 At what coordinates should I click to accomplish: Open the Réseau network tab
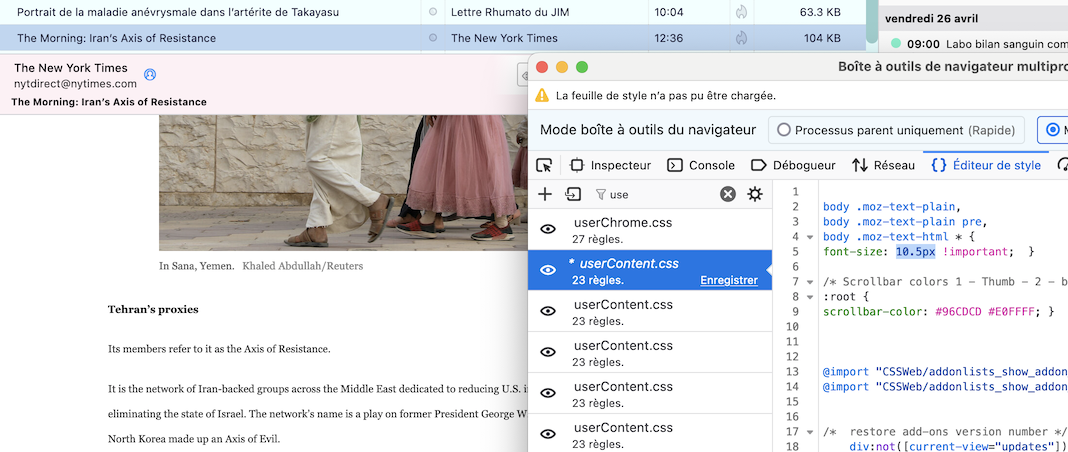click(883, 165)
